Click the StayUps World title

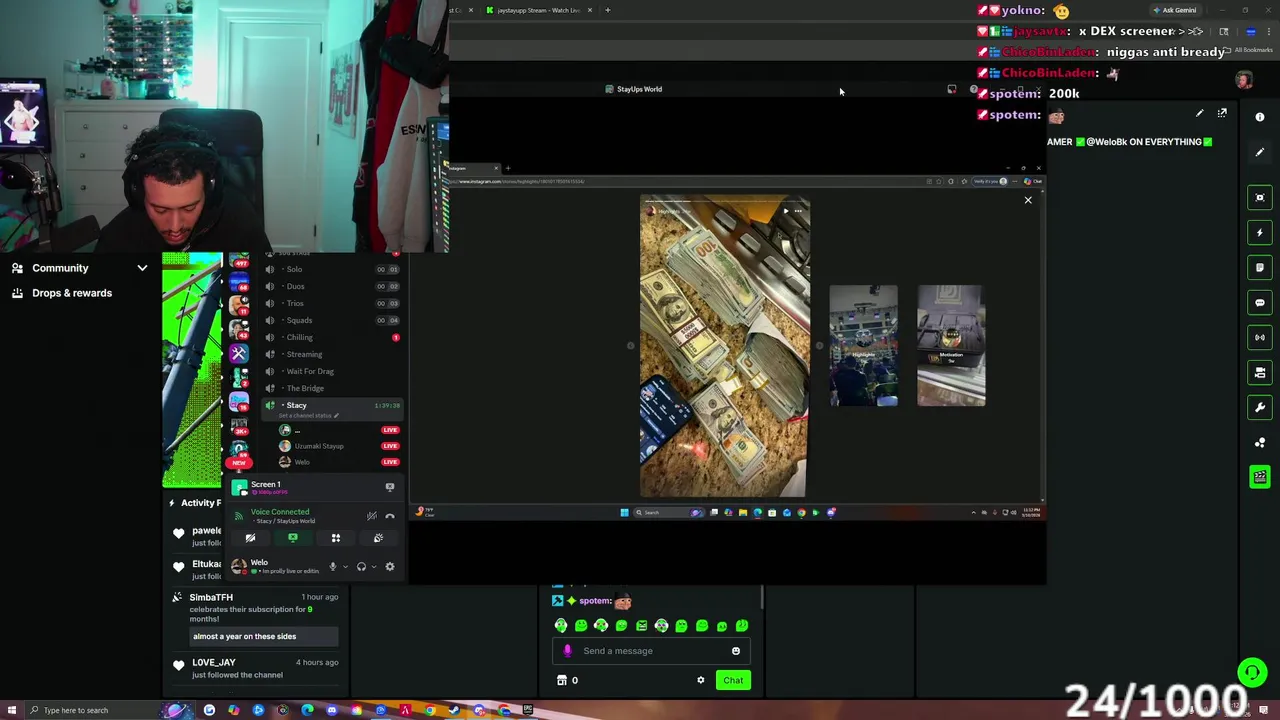(x=639, y=89)
